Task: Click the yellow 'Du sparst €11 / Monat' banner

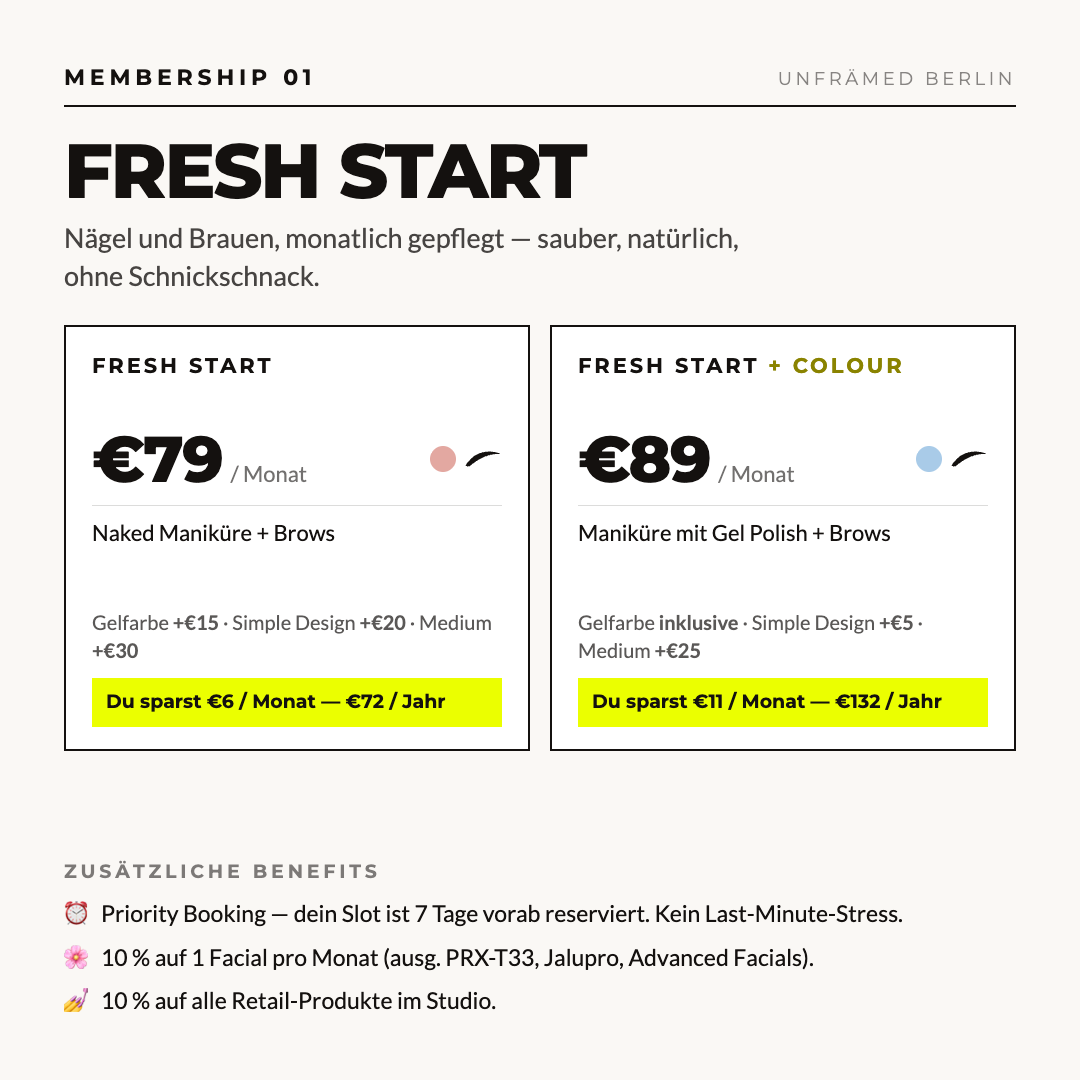Action: [782, 702]
